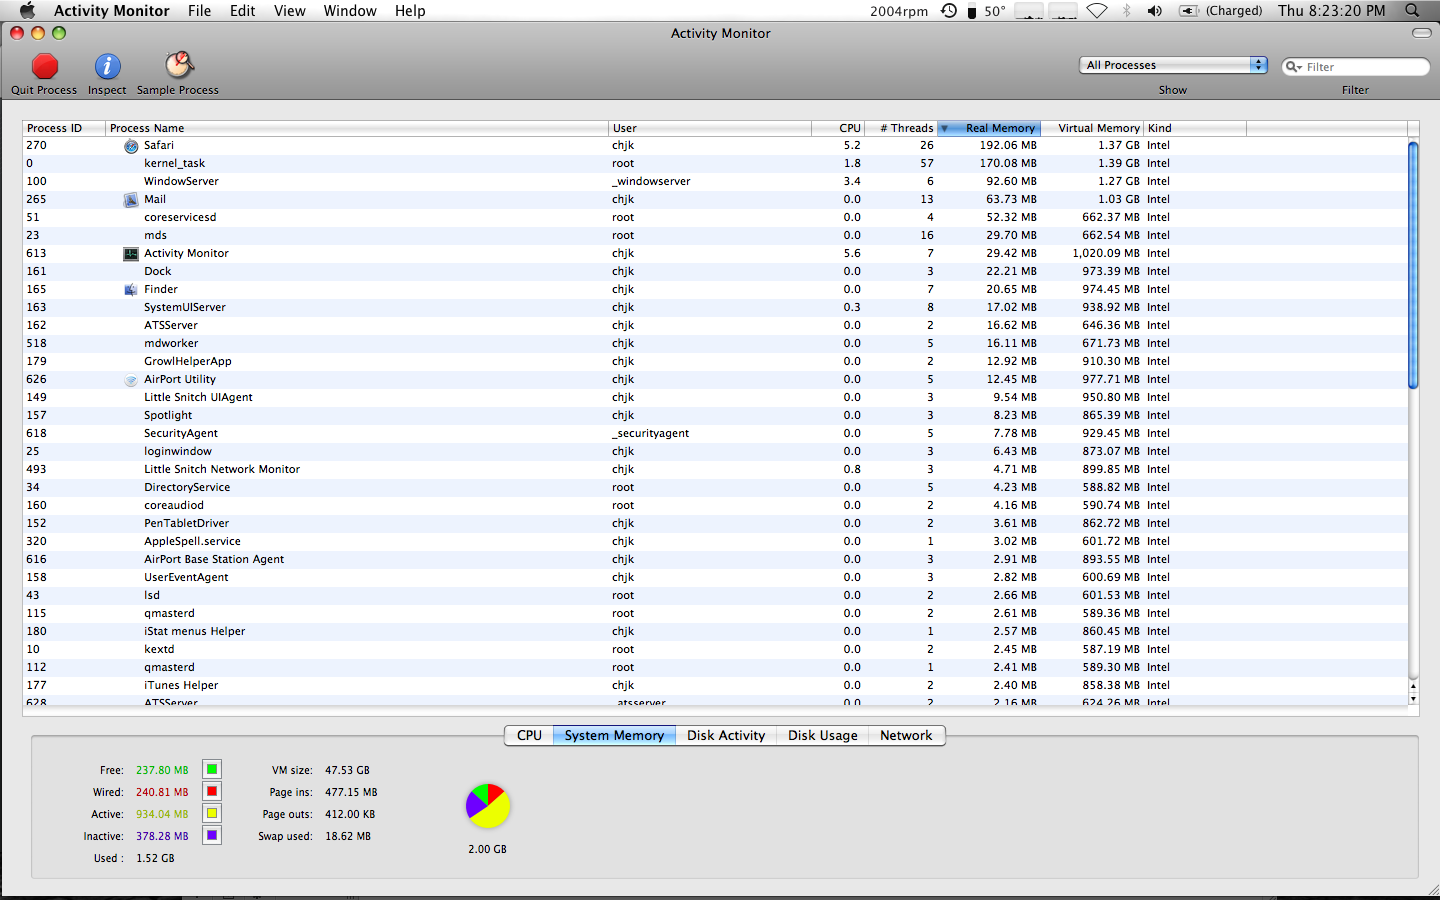Switch to the Disk Activity tab
The image size is (1440, 900).
(x=726, y=735)
